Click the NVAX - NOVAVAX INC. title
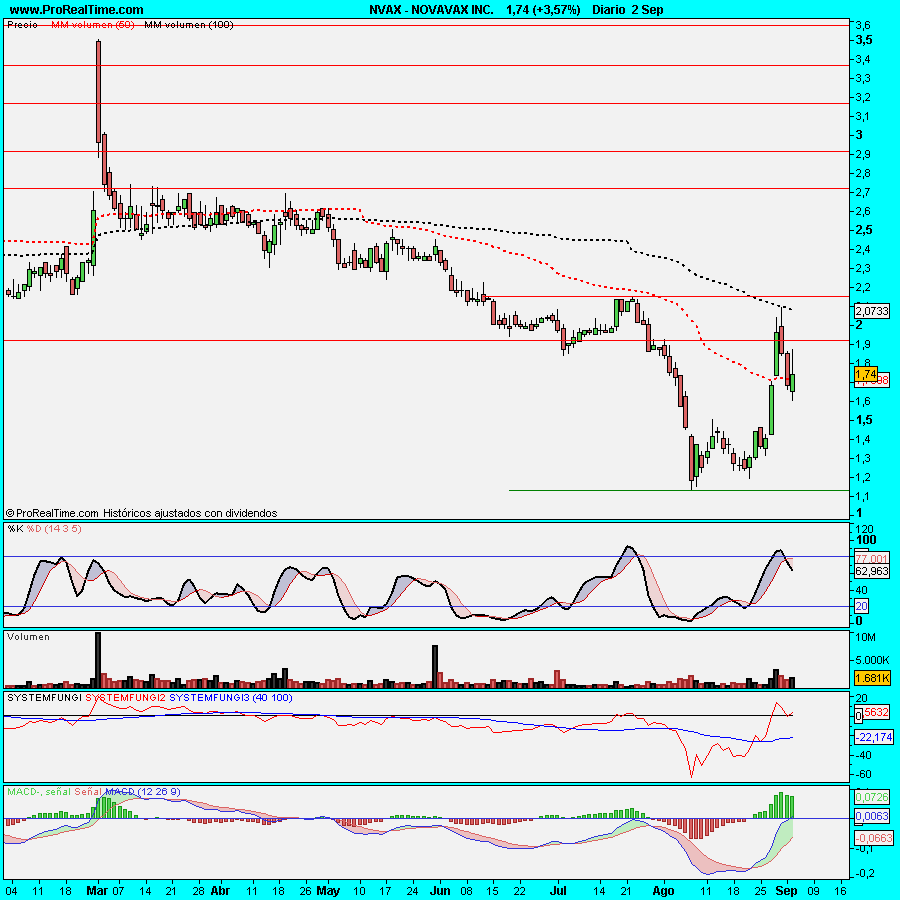900x900 pixels. point(431,10)
